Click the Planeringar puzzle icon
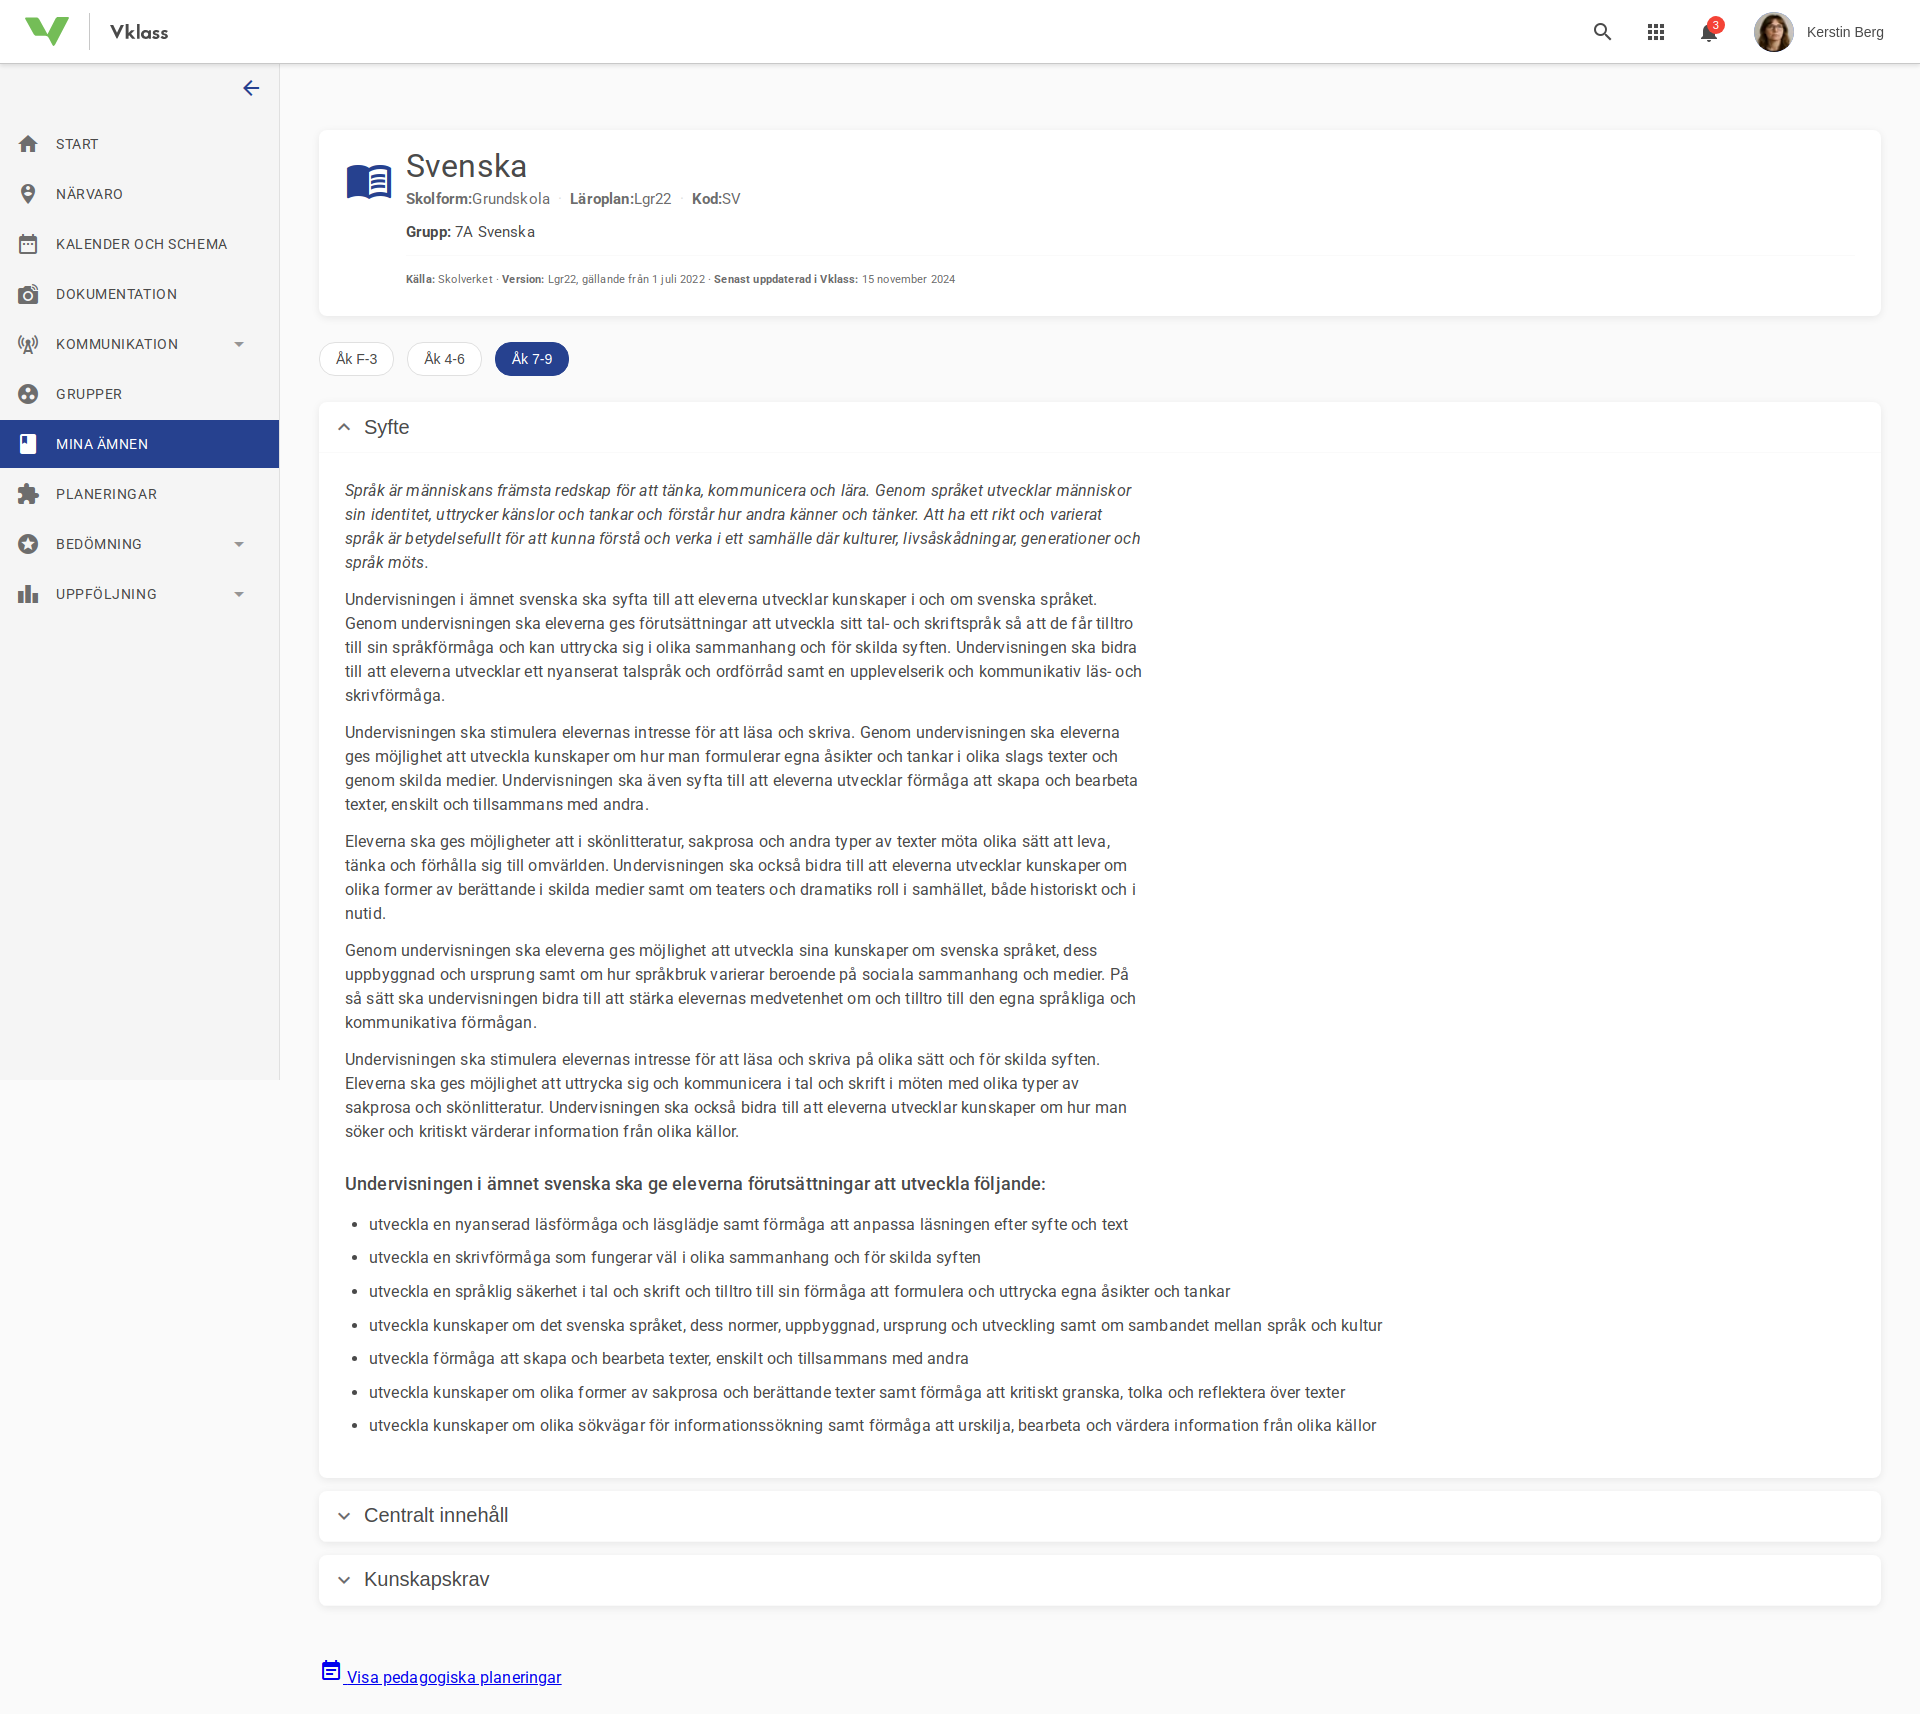Viewport: 1920px width, 1714px height. click(29, 493)
